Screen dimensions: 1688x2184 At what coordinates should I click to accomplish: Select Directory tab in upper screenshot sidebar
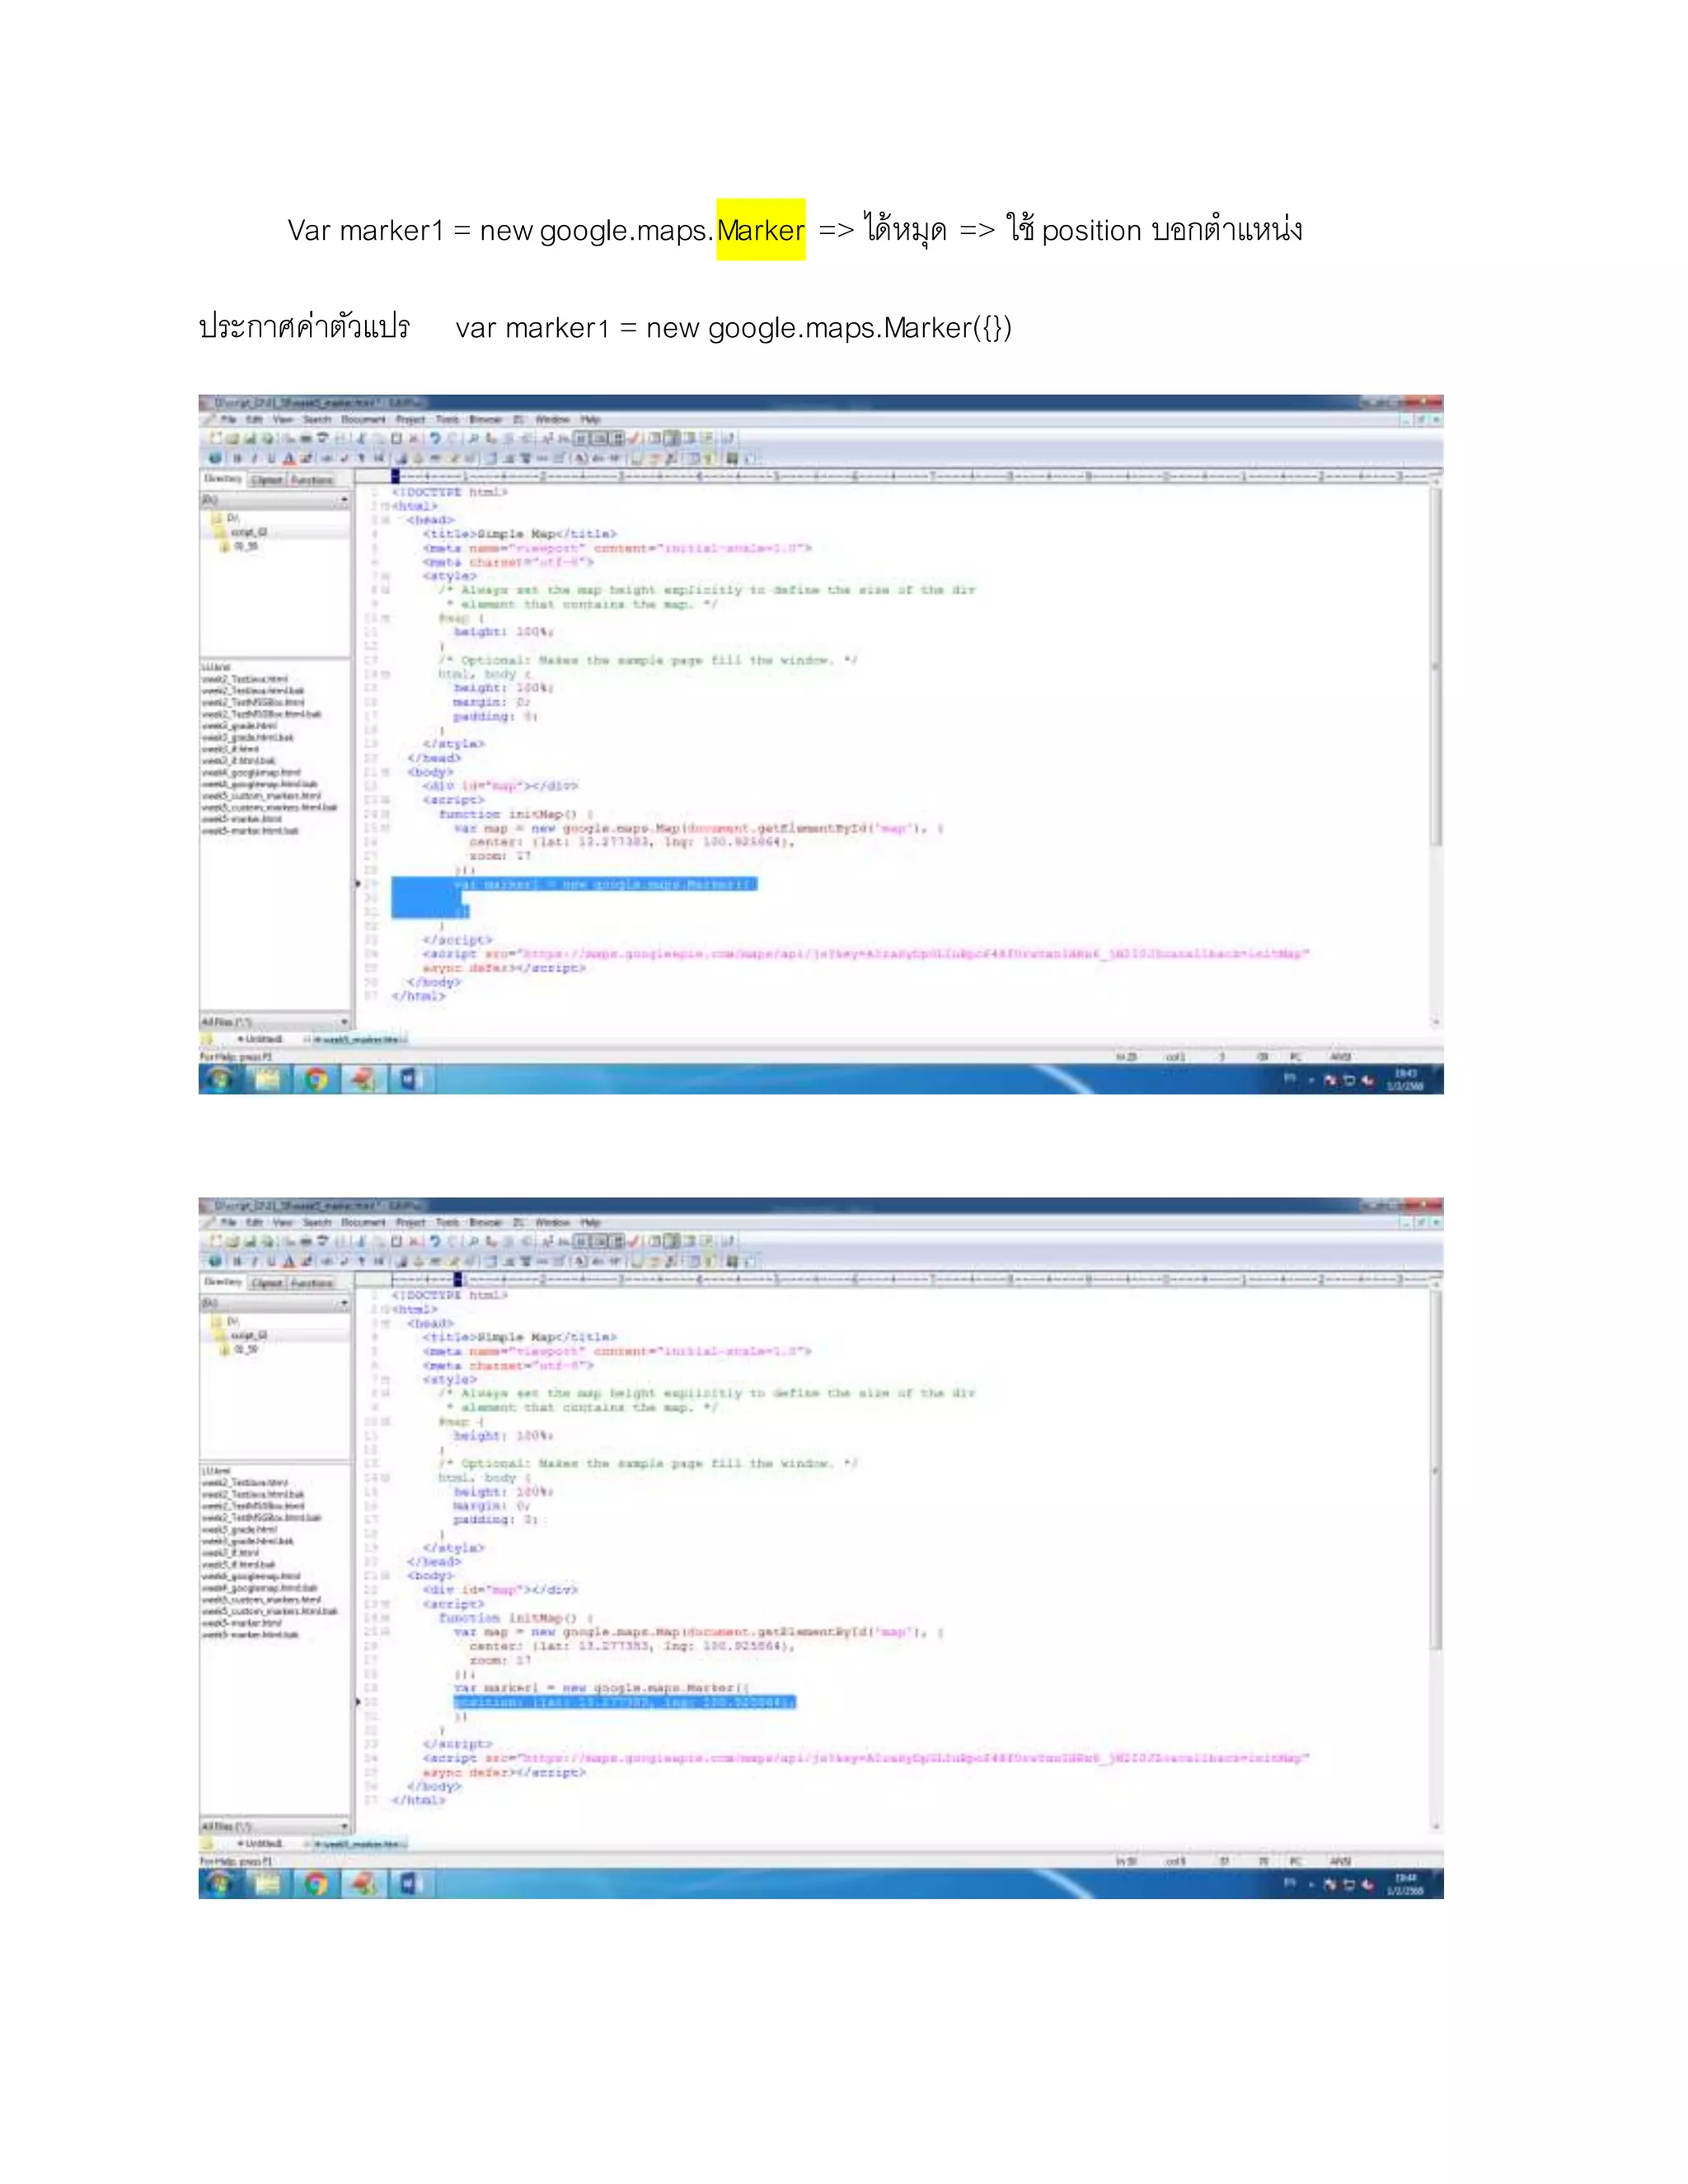click(x=223, y=479)
